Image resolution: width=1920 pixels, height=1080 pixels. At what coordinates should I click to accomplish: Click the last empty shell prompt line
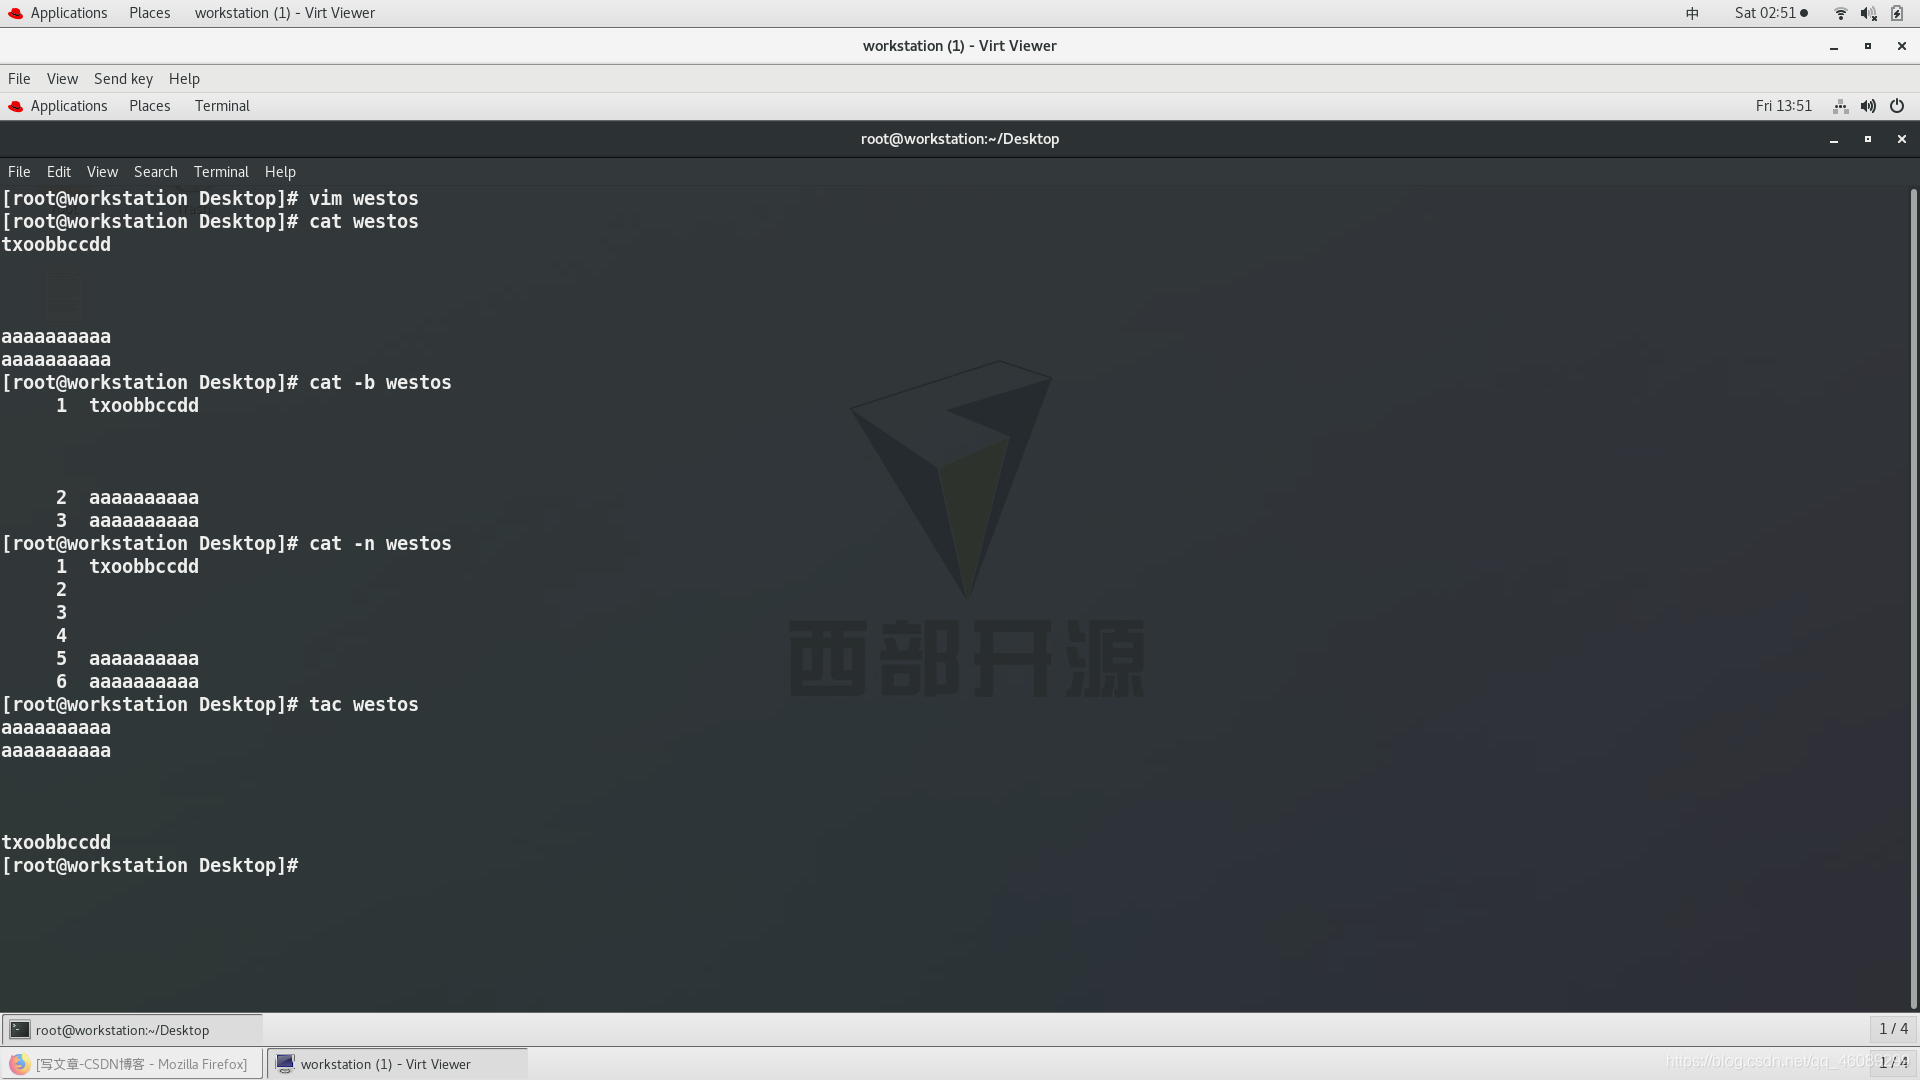click(150, 866)
